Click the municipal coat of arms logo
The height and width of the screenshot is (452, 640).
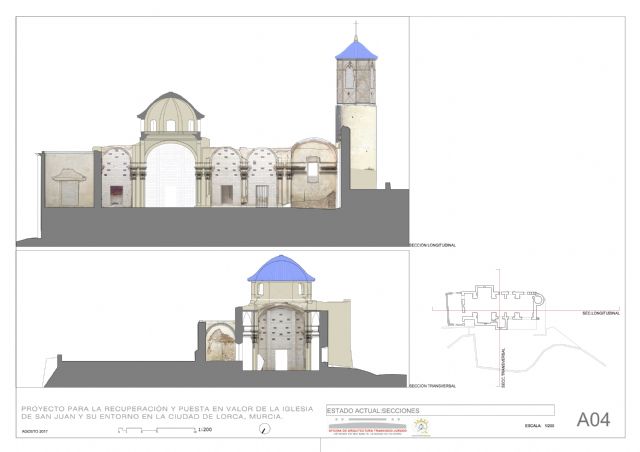pos(421,428)
